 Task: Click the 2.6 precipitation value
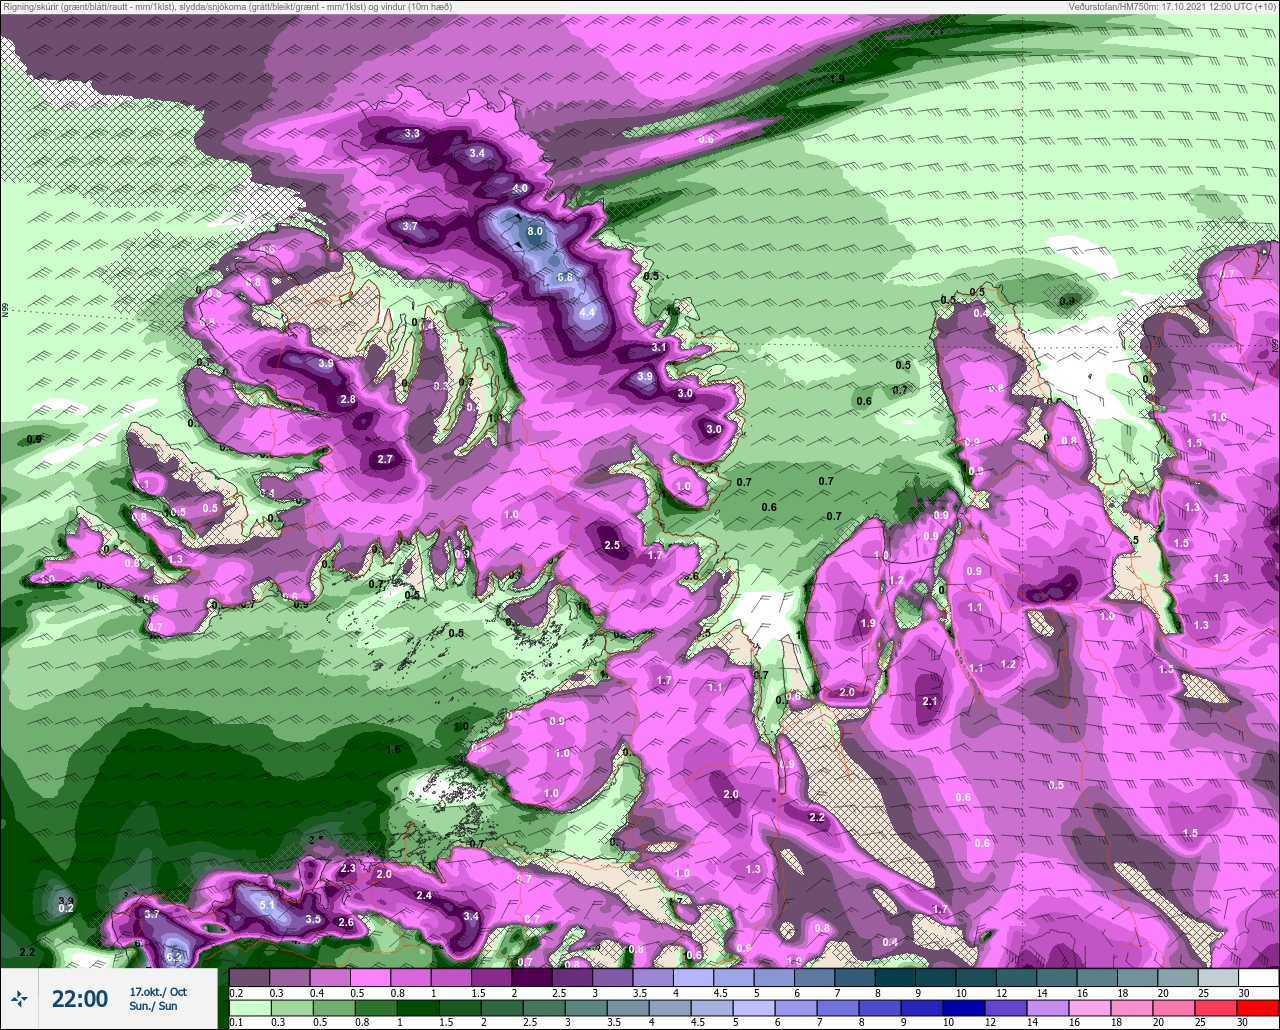click(x=346, y=922)
